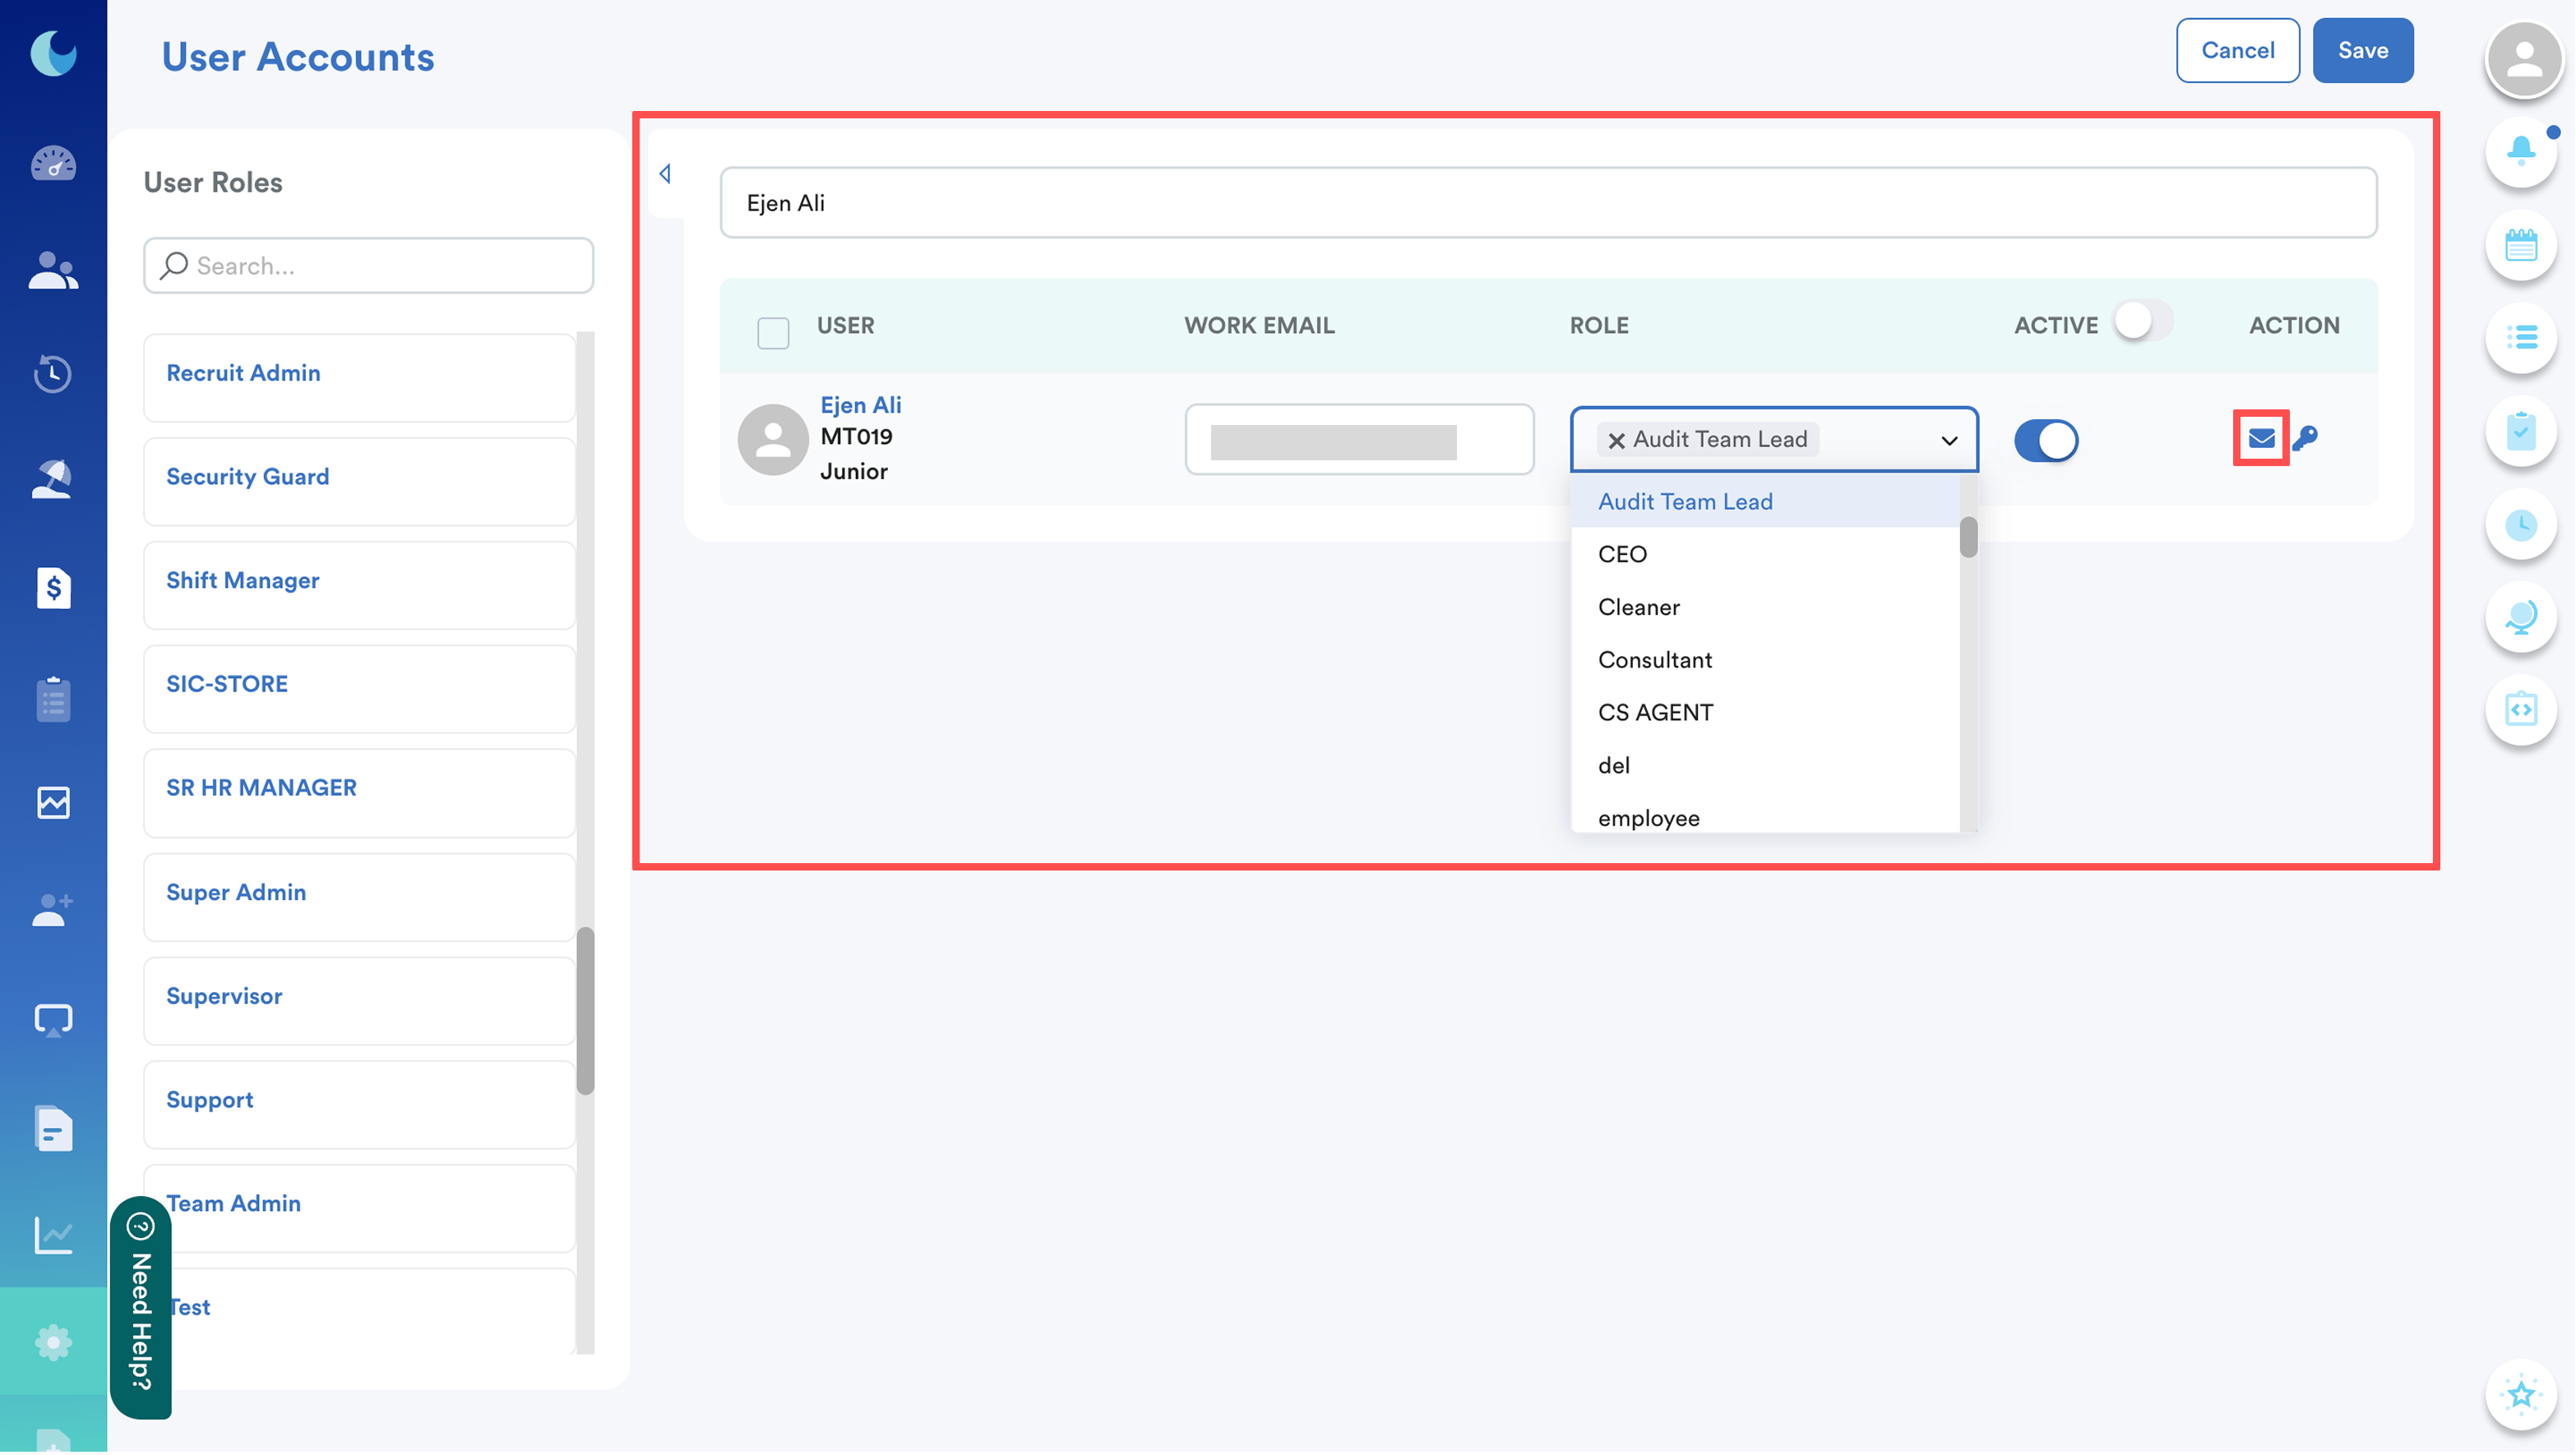Select Consultant from role list
The width and height of the screenshot is (2576, 1455).
(x=1655, y=660)
